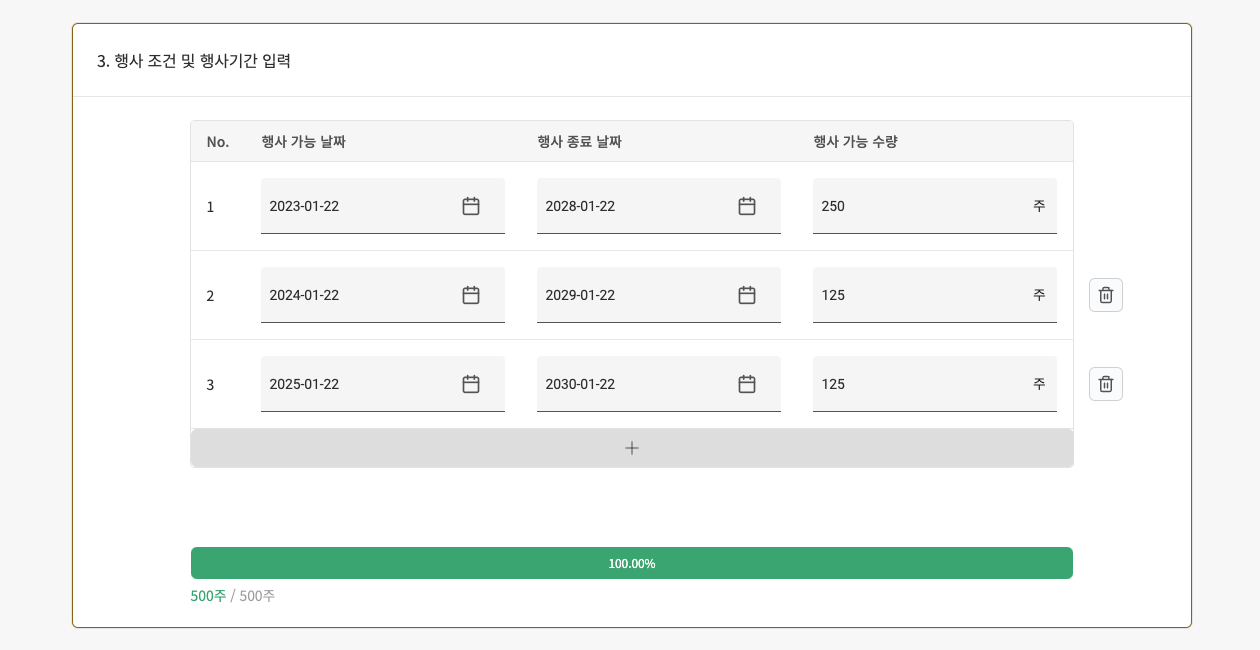
Task: Click the 주 unit label in row 1
Action: [x=1040, y=206]
